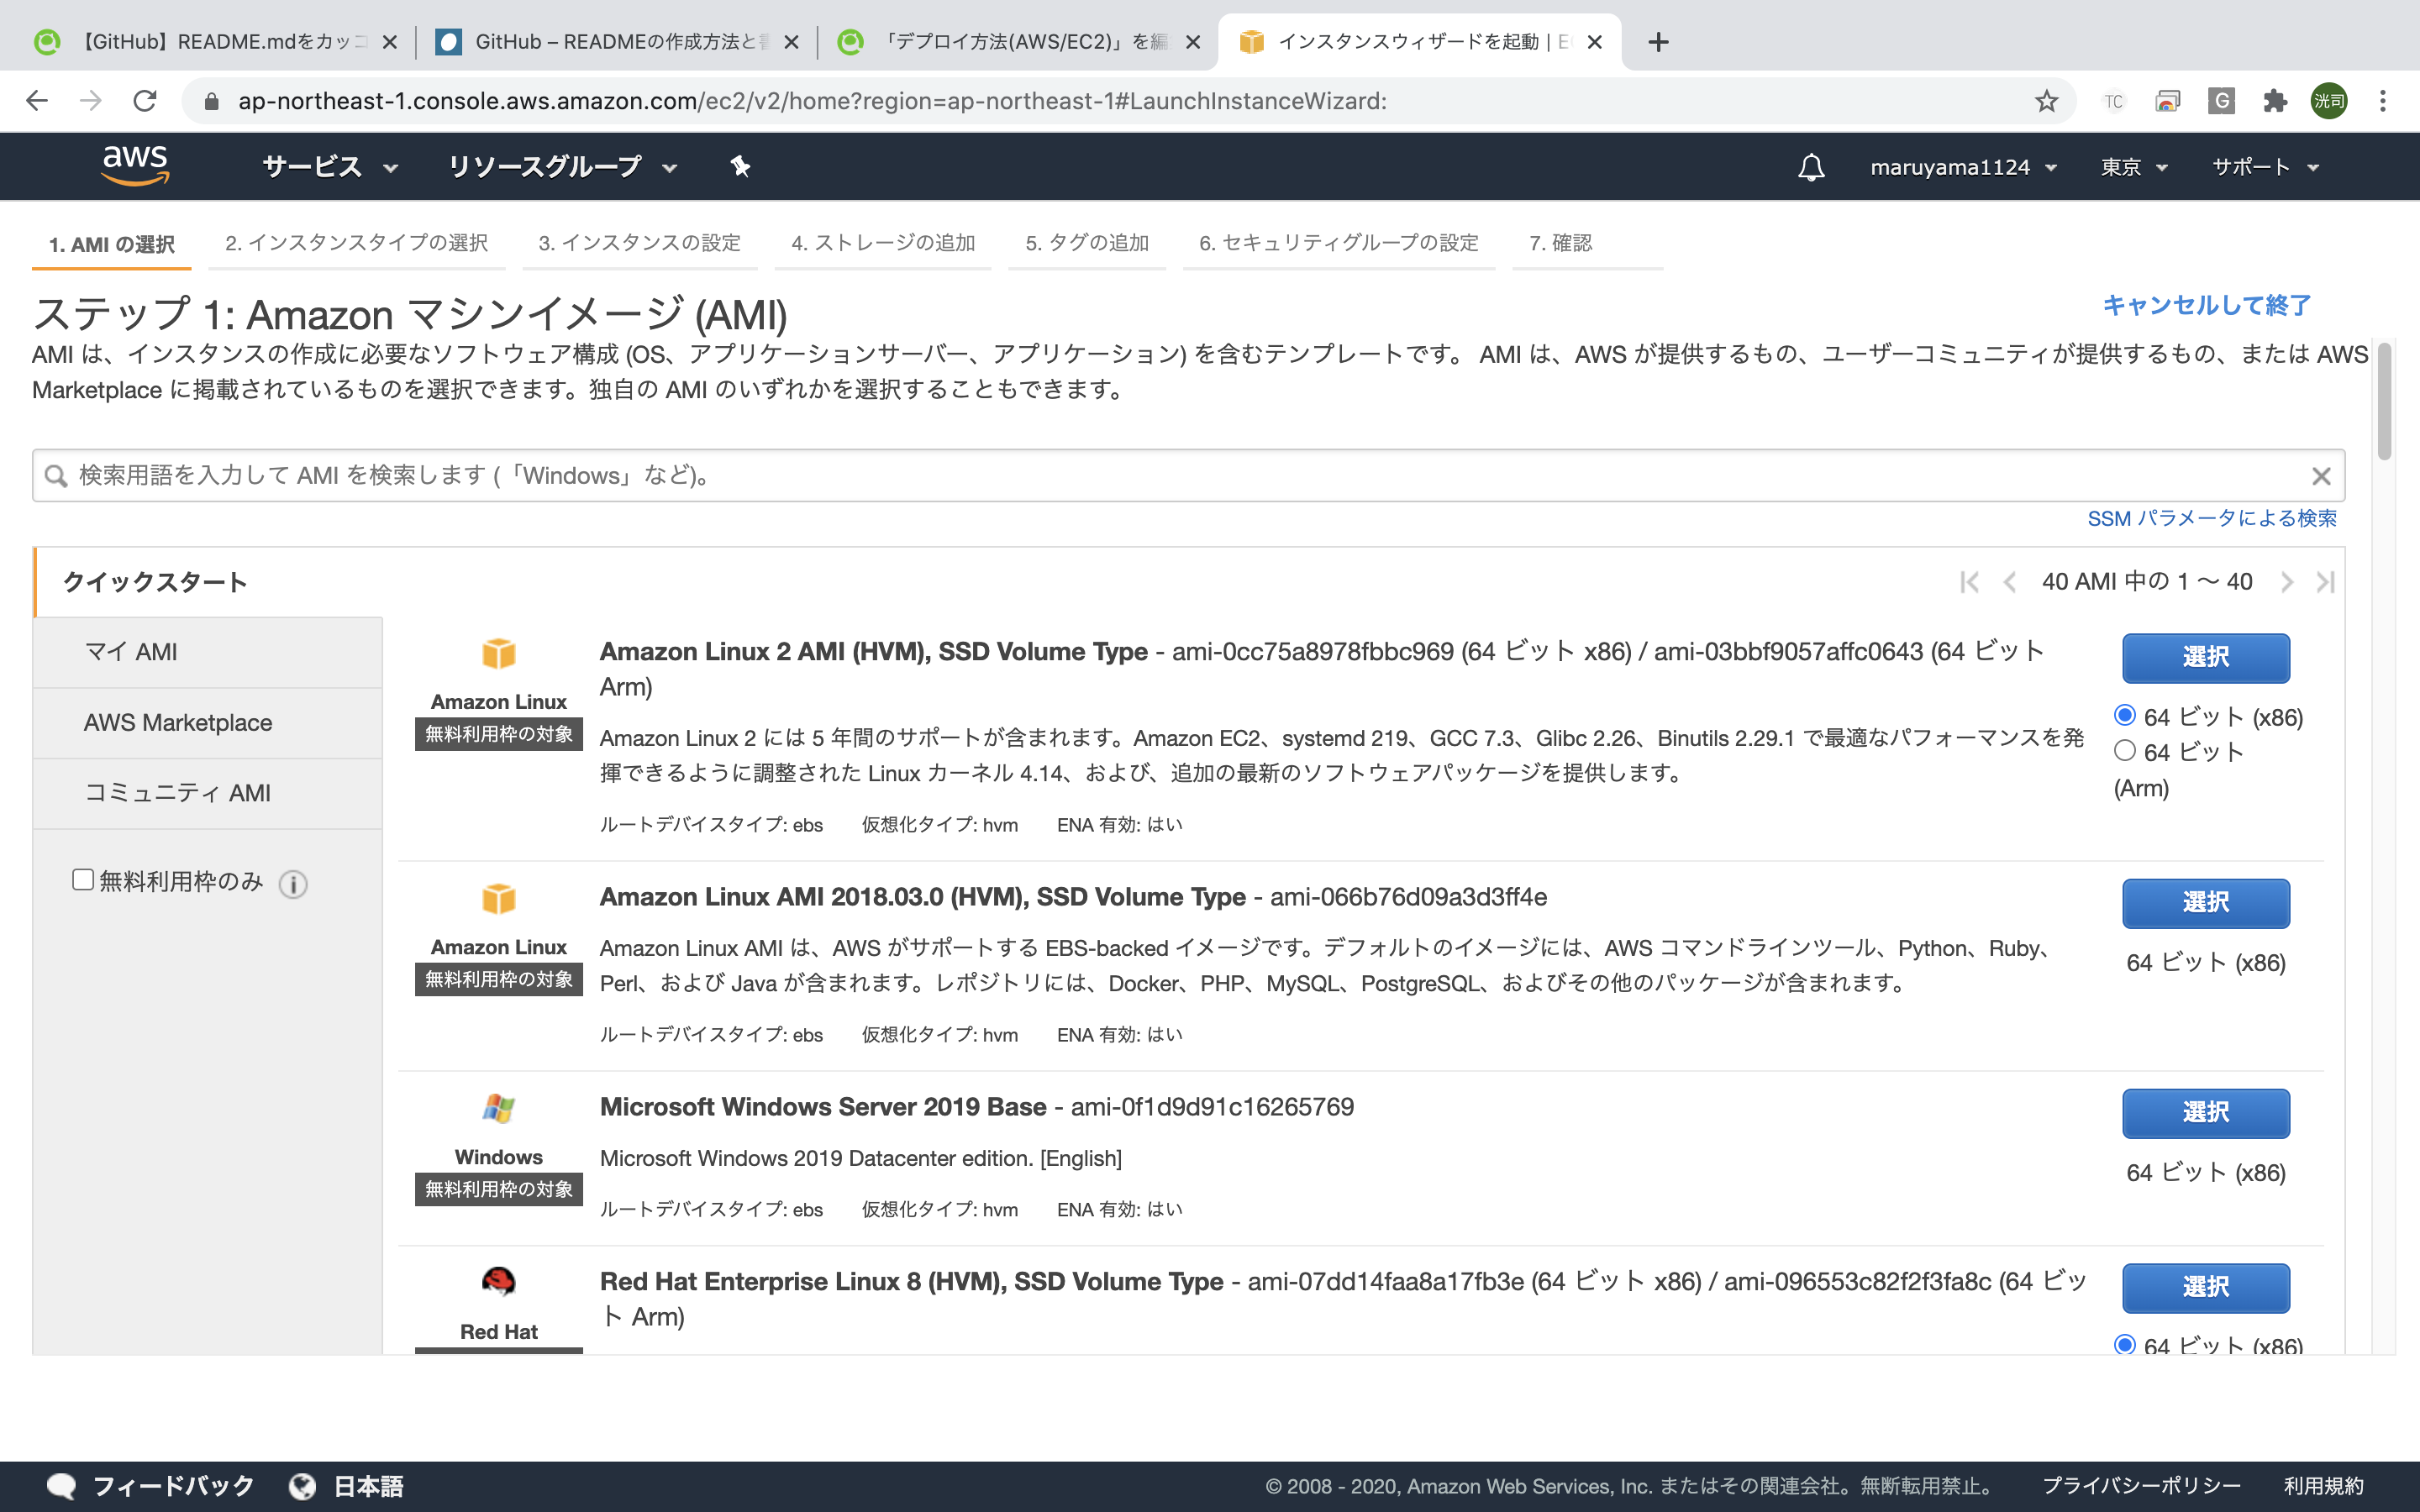Screen dimensions: 2420x1512
Task: Go to next page of AMI list
Action: tap(2286, 582)
